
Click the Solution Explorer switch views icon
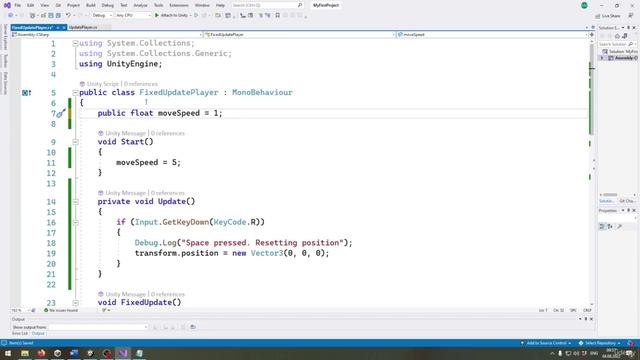coord(624,36)
